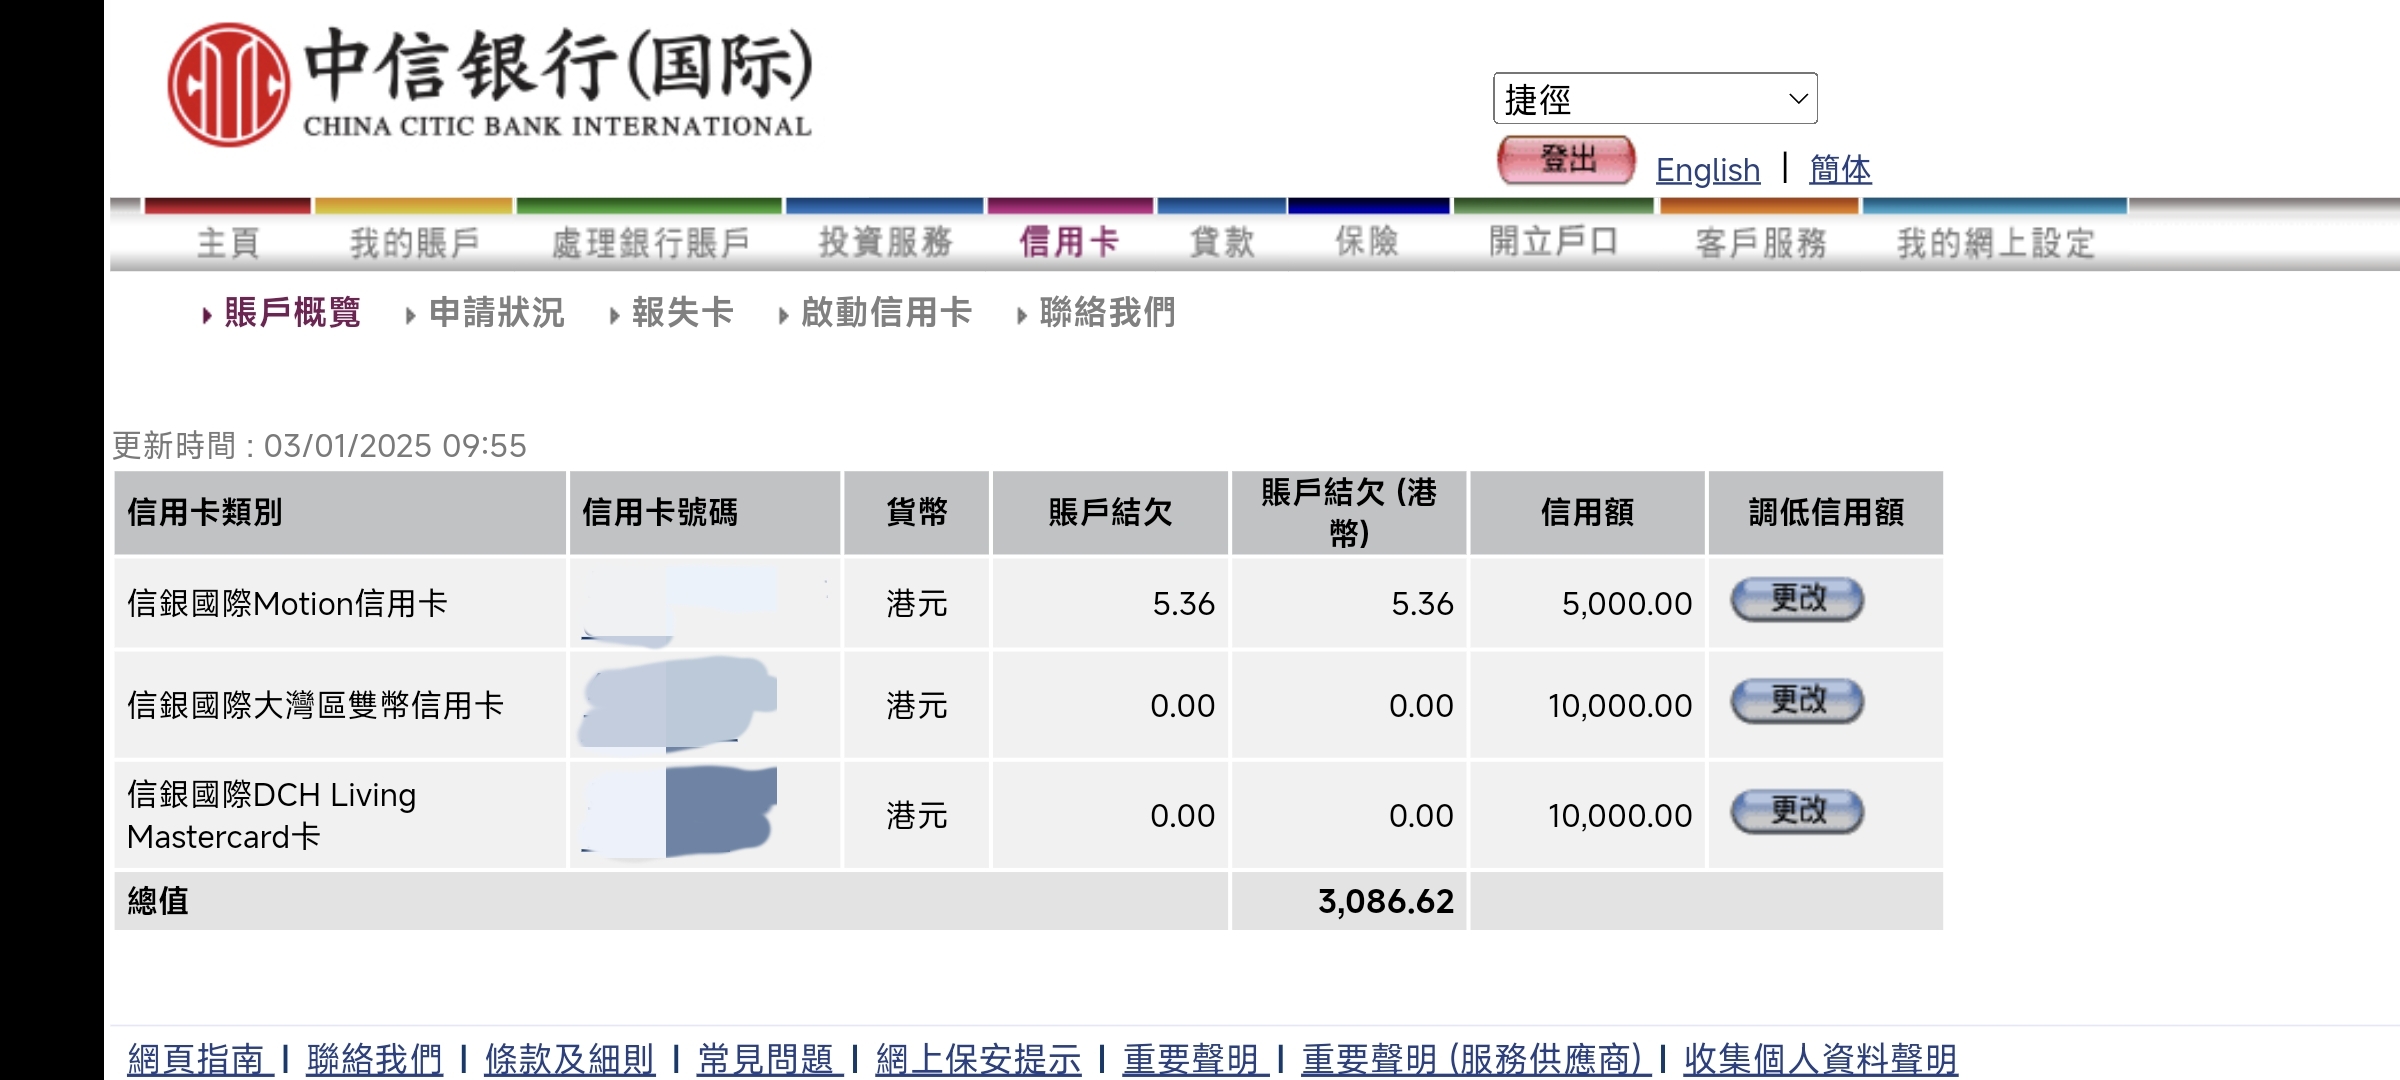Open the 開立戶口 menu
Image resolution: width=2400 pixels, height=1080 pixels.
(1553, 242)
